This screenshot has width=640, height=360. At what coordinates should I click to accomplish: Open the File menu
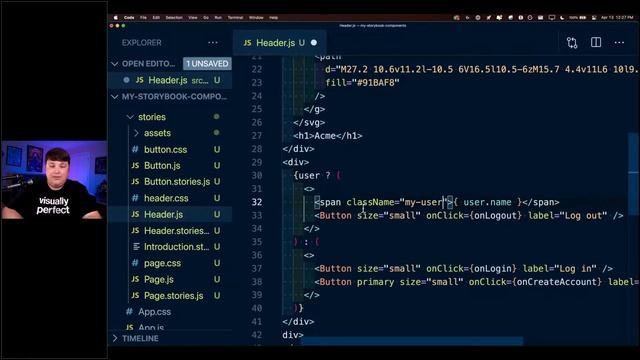click(x=143, y=18)
